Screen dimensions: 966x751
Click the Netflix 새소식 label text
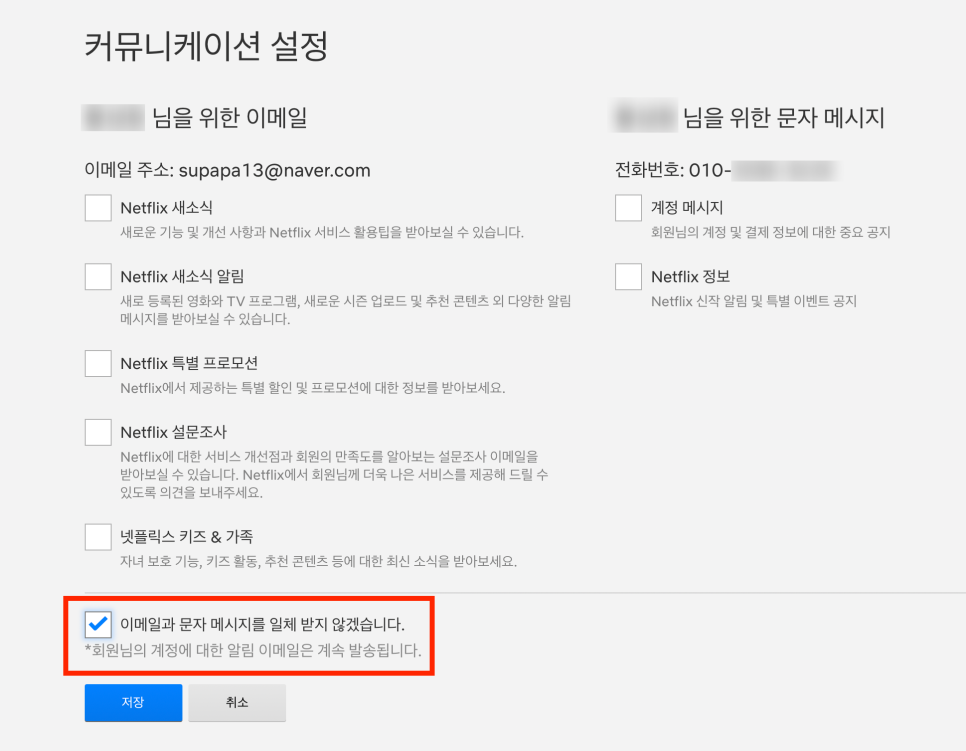coord(166,208)
